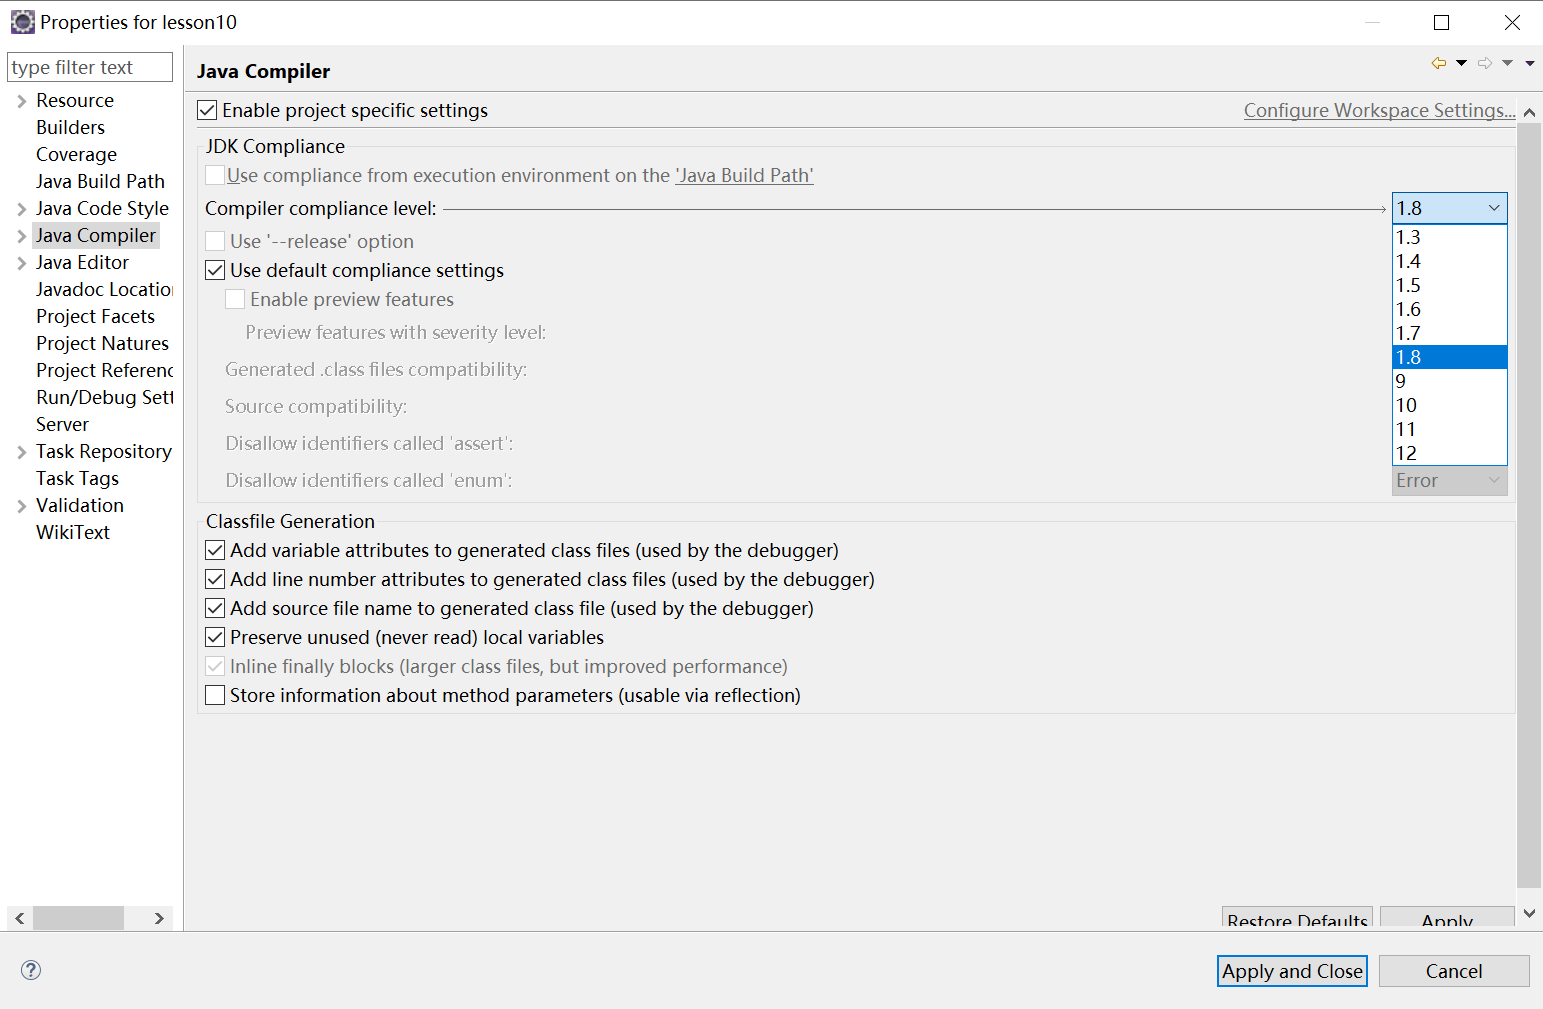Click the yellow back navigation arrow
Image resolution: width=1543 pixels, height=1009 pixels.
coord(1438,62)
